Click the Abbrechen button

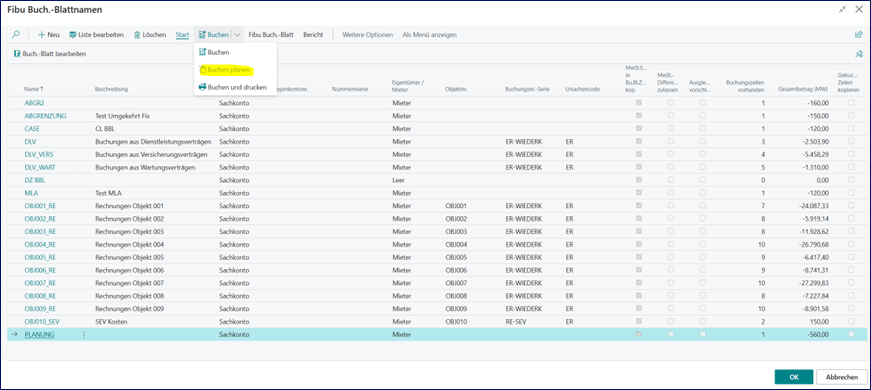(841, 377)
